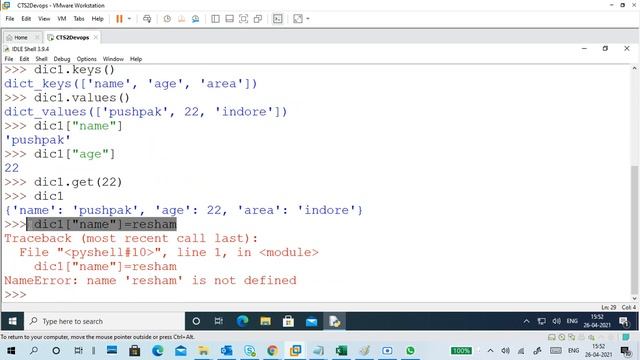640x360 pixels.
Task: Open File Explorer in the guest taskbar
Action: coord(265,321)
